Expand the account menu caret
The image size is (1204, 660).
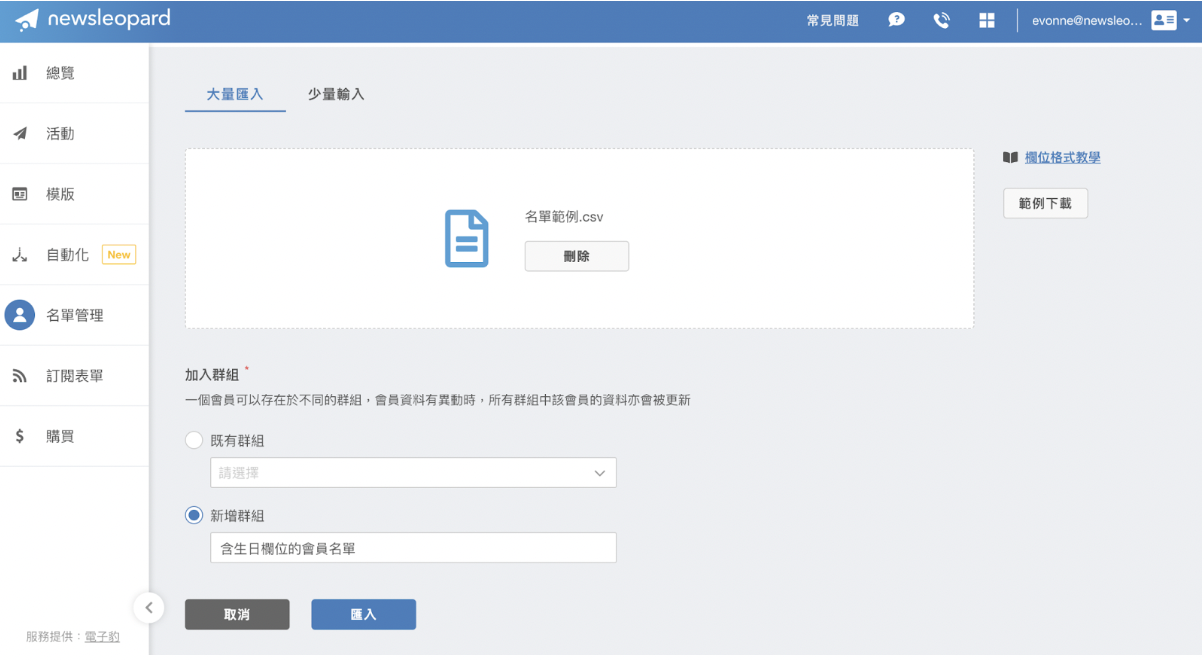(1186, 20)
